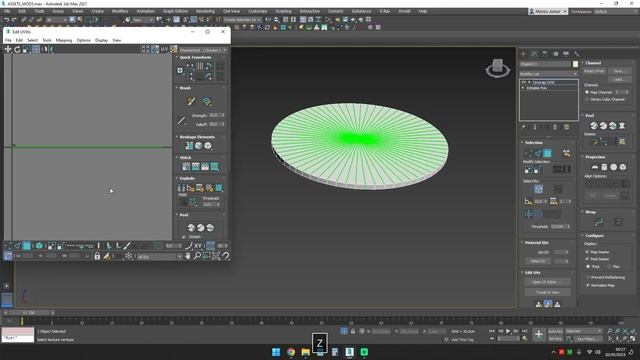Select Edge sub-object mode in Edit UVWs
The height and width of the screenshot is (360, 640).
(x=17, y=246)
